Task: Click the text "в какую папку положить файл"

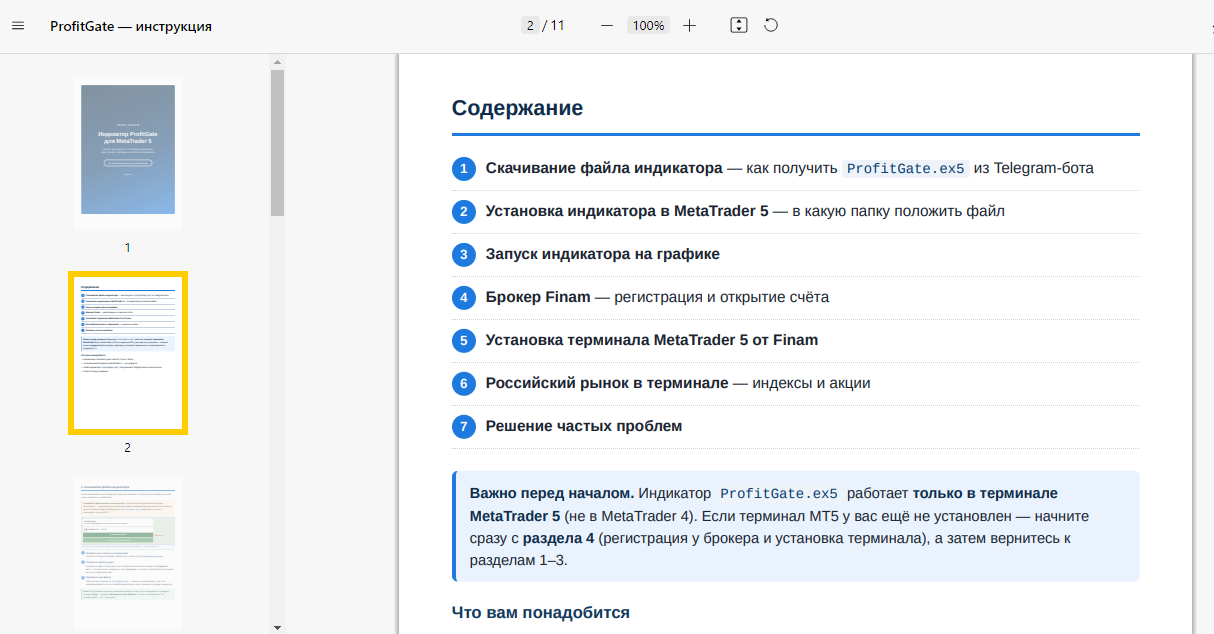Action: [899, 211]
